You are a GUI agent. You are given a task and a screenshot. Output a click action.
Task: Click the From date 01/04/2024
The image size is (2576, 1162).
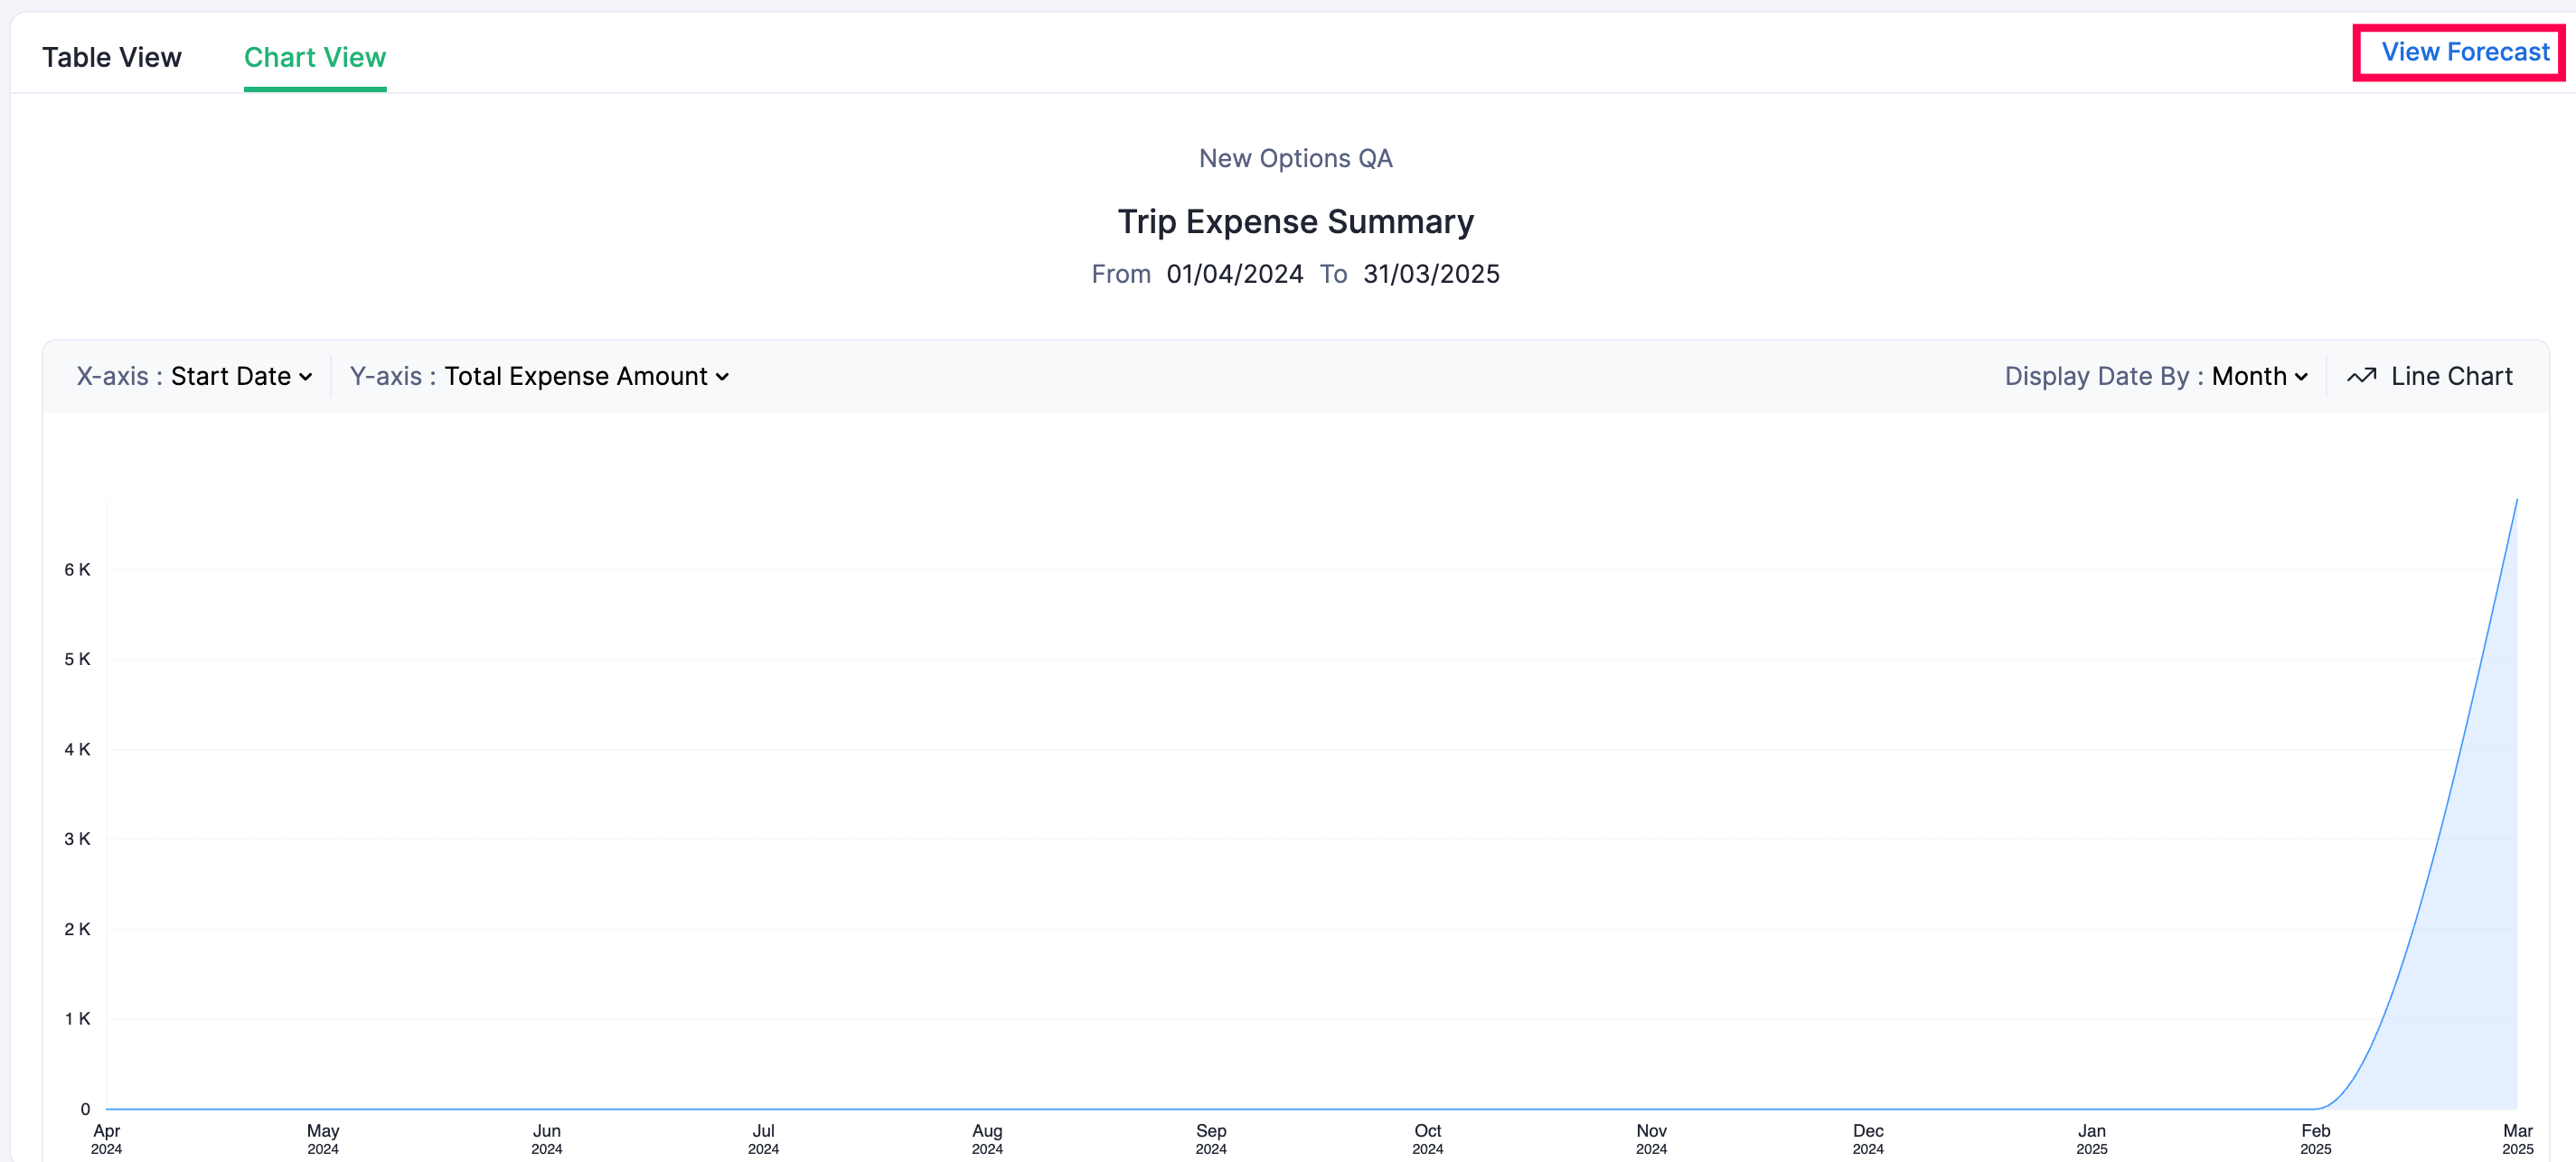(x=1234, y=274)
